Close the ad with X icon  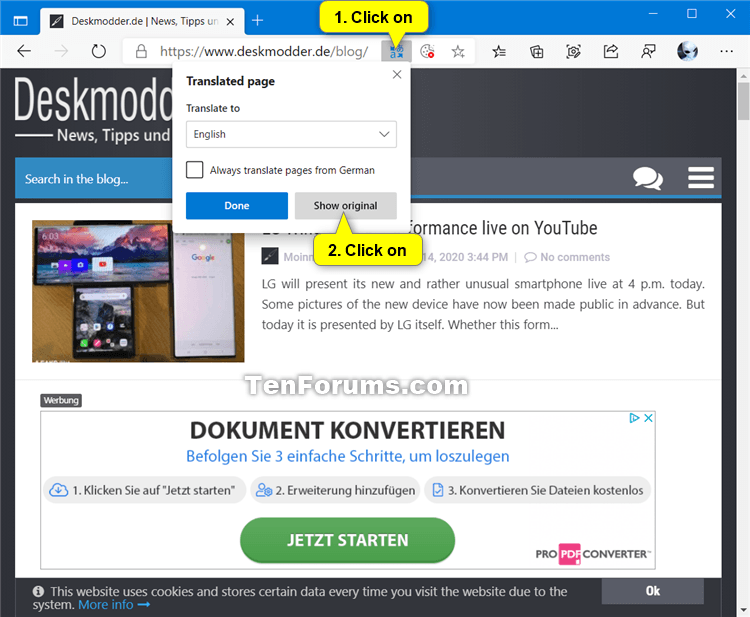point(648,418)
